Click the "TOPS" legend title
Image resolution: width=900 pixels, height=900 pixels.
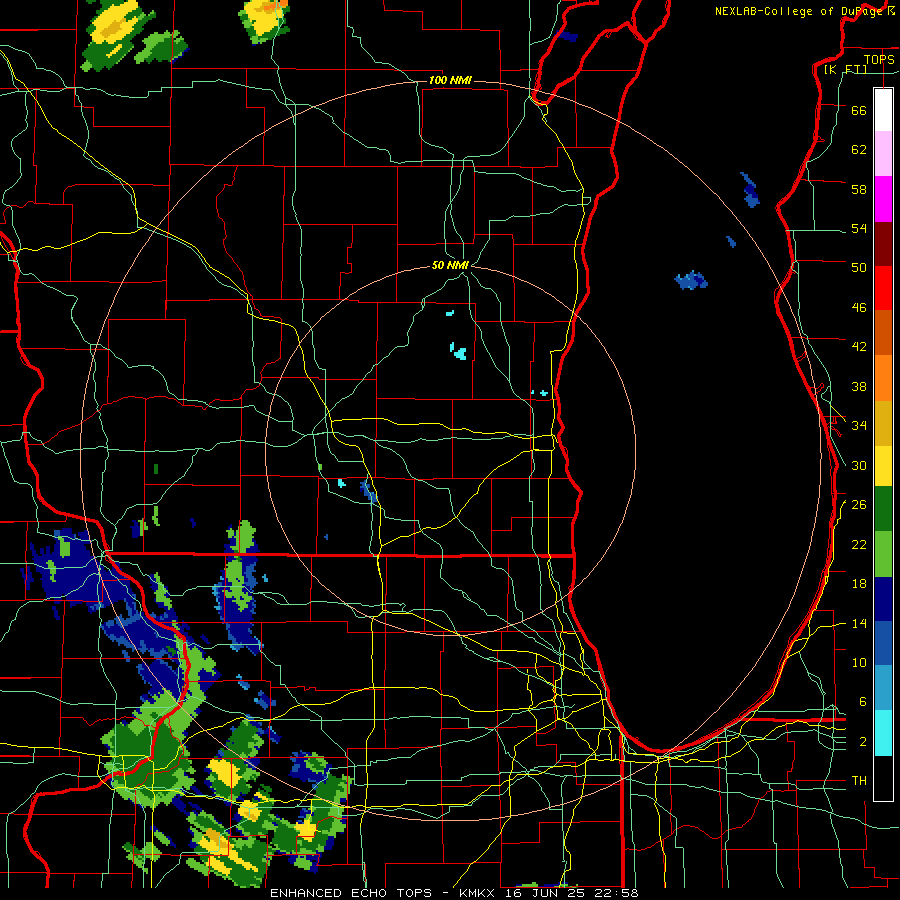point(879,60)
